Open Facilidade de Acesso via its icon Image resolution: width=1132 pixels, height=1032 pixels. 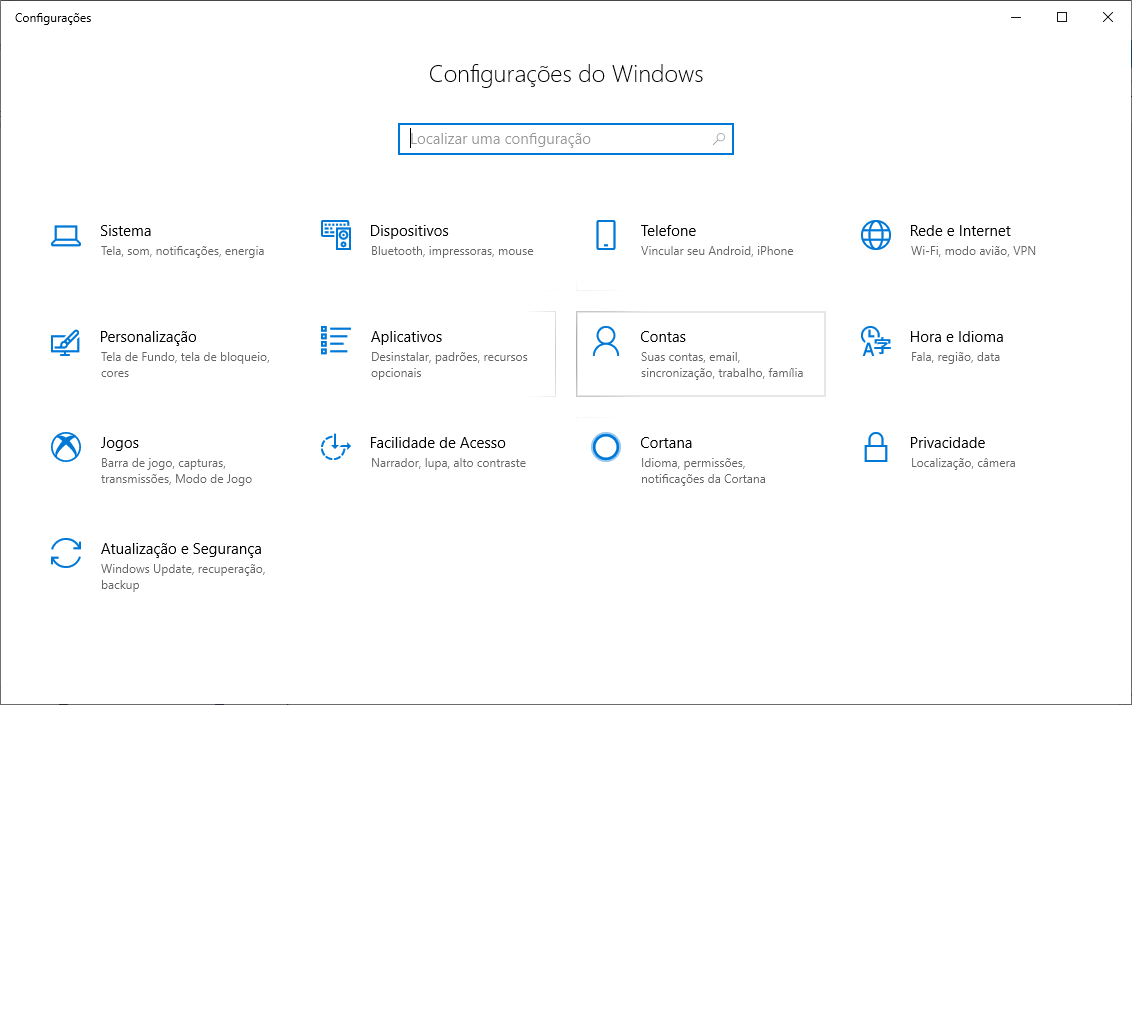(x=336, y=447)
